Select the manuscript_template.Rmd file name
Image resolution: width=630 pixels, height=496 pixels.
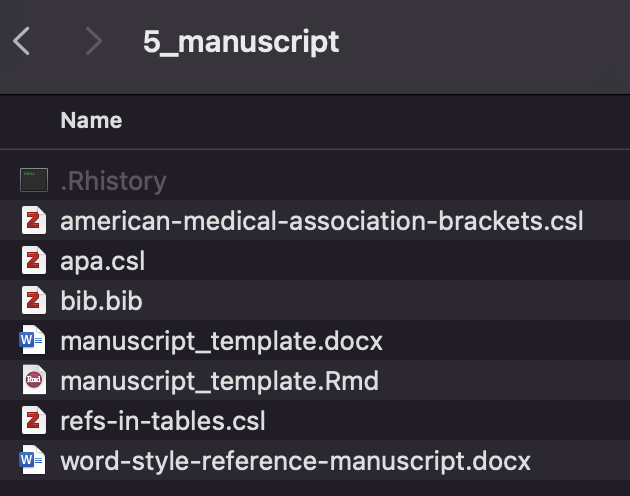pyautogui.click(x=219, y=381)
